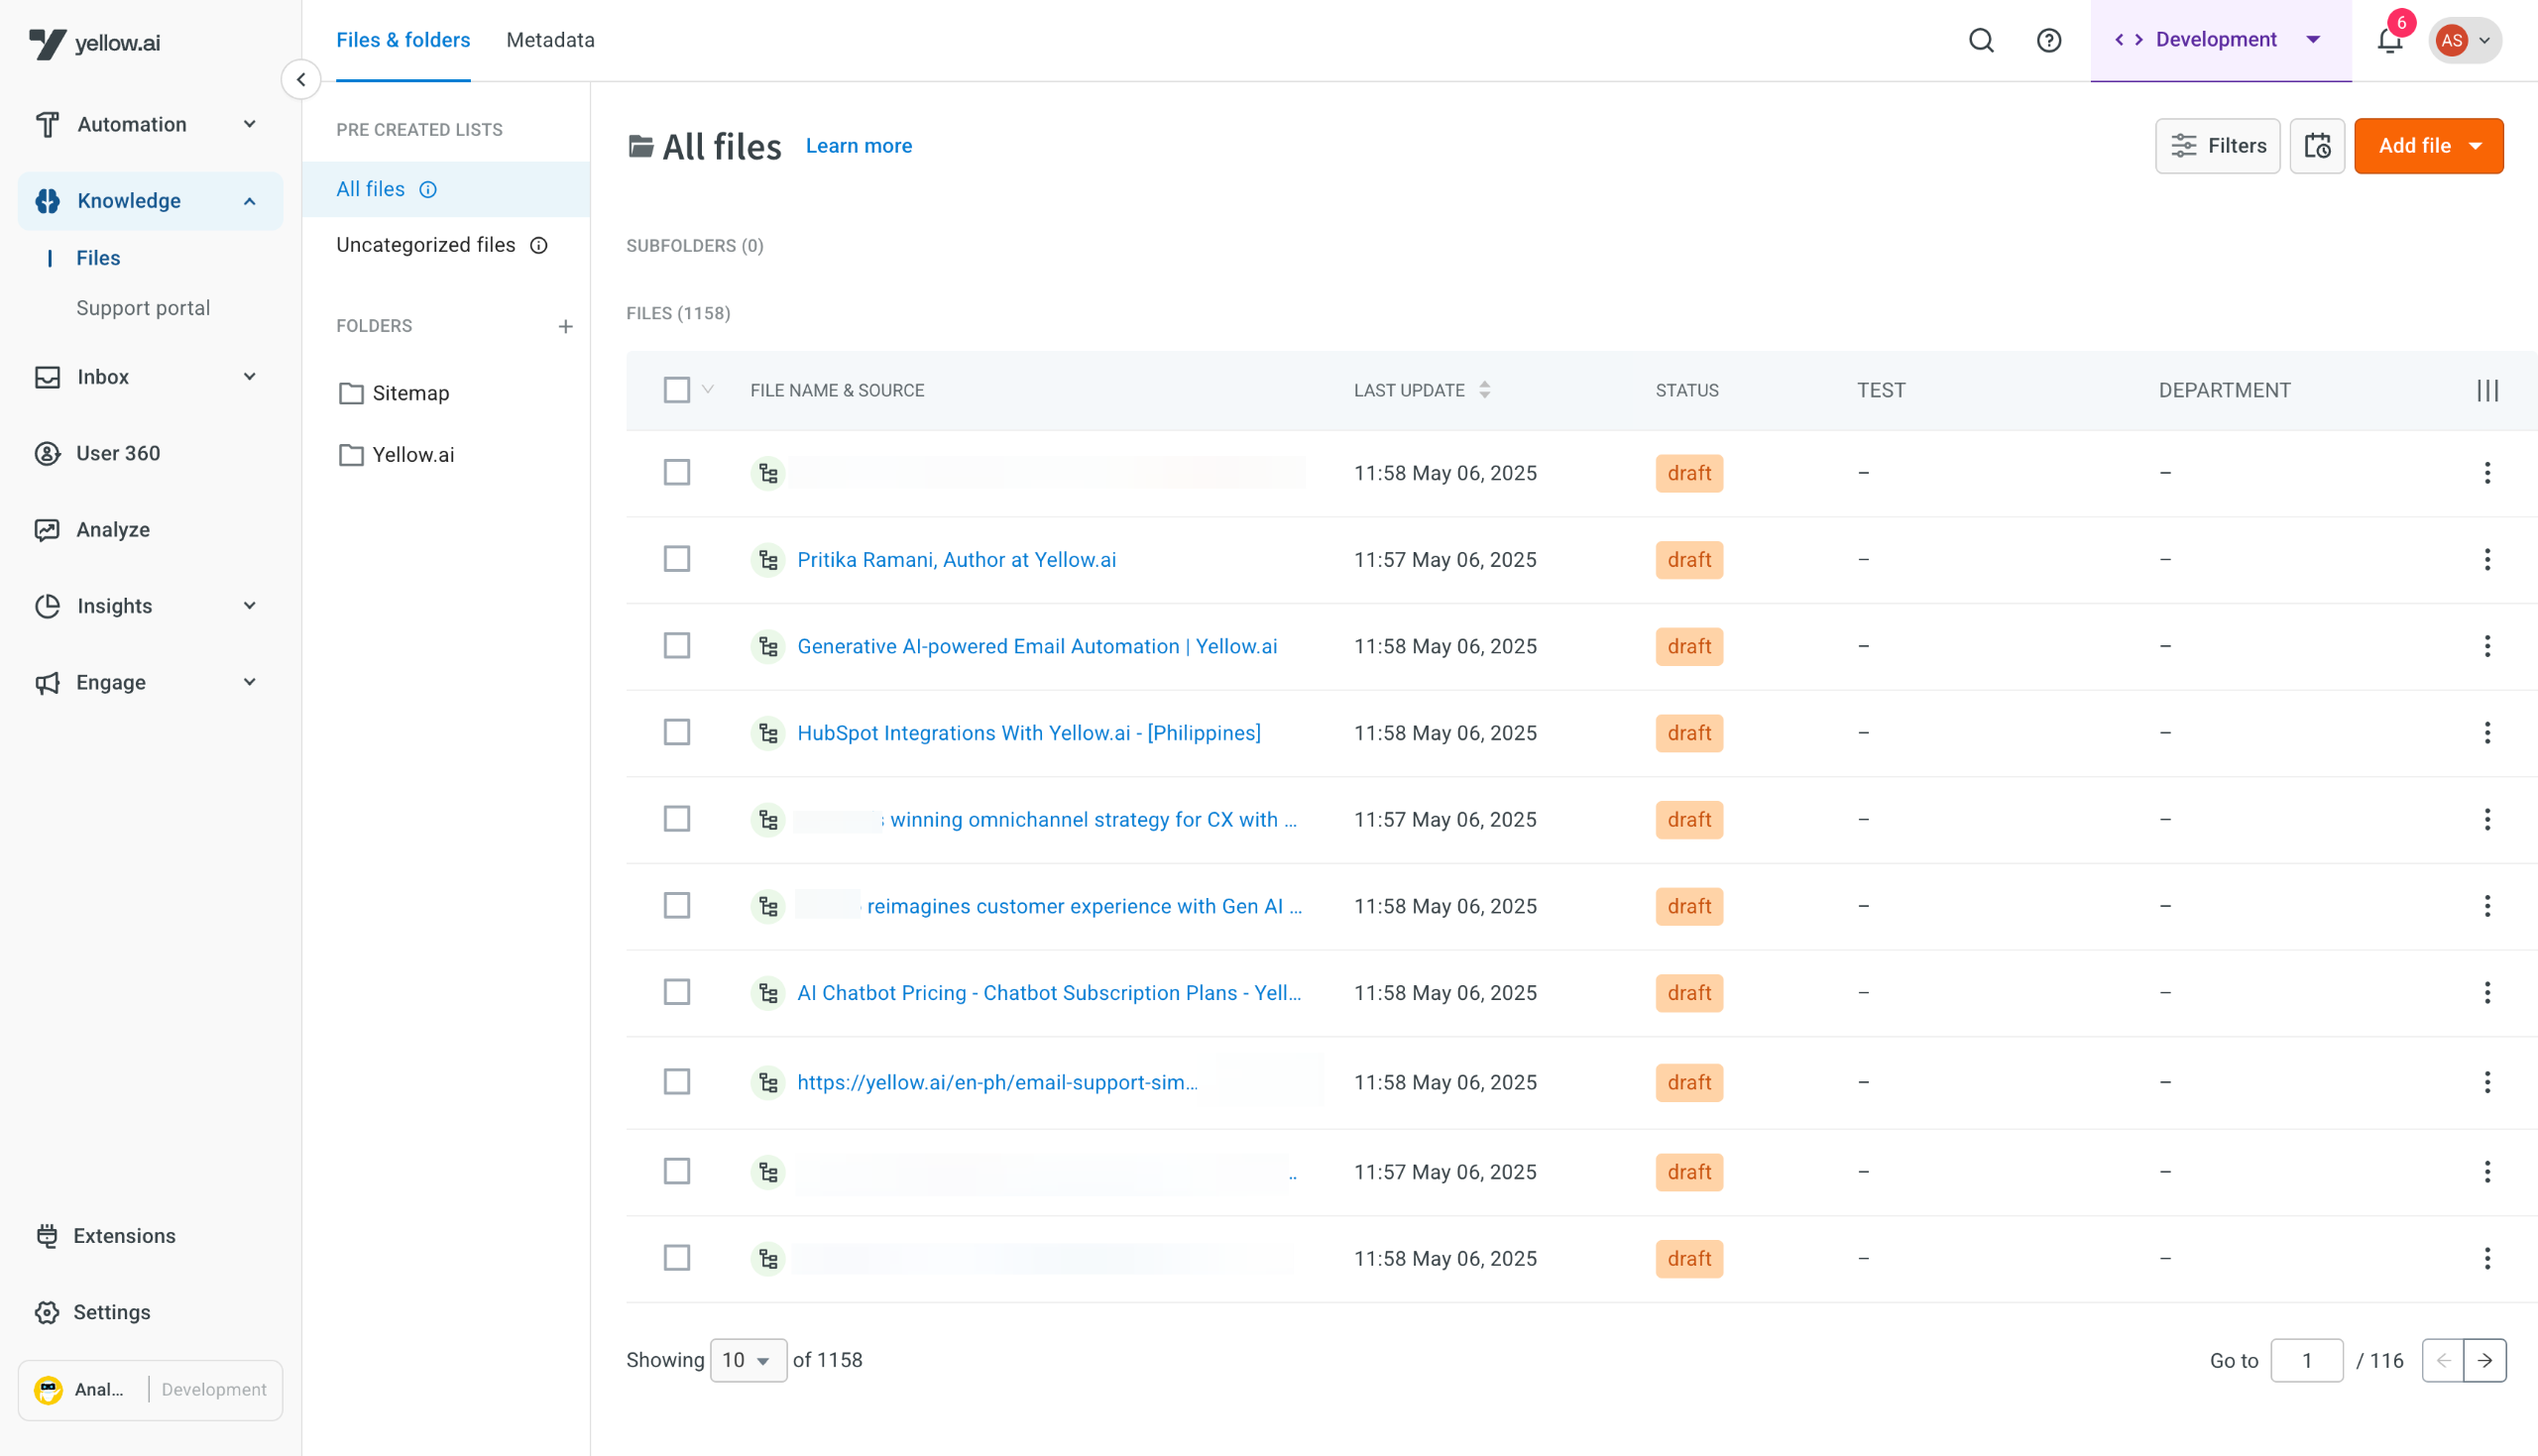Image resolution: width=2538 pixels, height=1456 pixels.
Task: Switch to the Metadata tab
Action: point(550,40)
